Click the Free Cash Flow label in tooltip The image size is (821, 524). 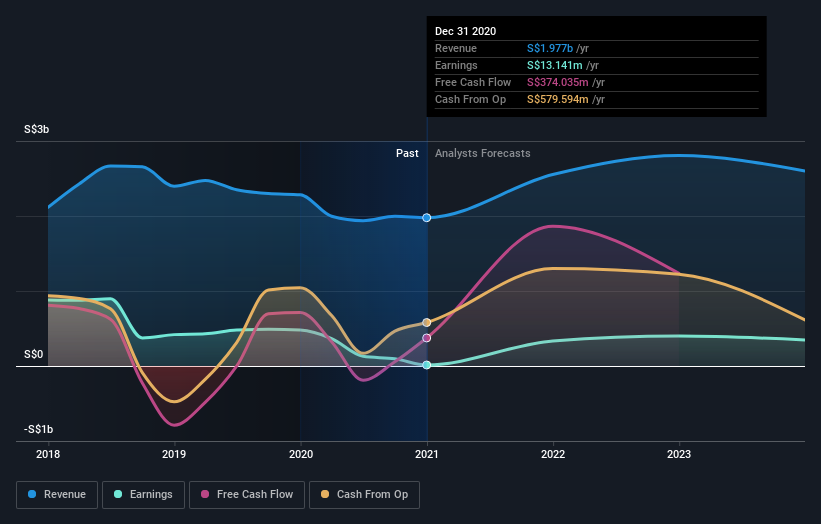pos(473,82)
